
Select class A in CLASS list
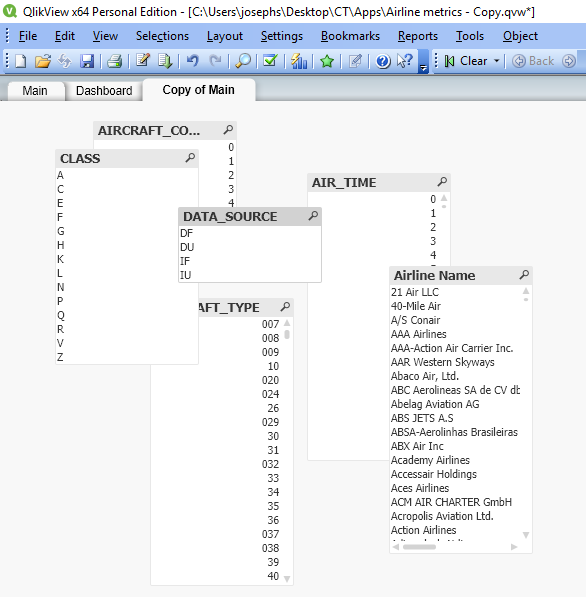tap(127, 175)
